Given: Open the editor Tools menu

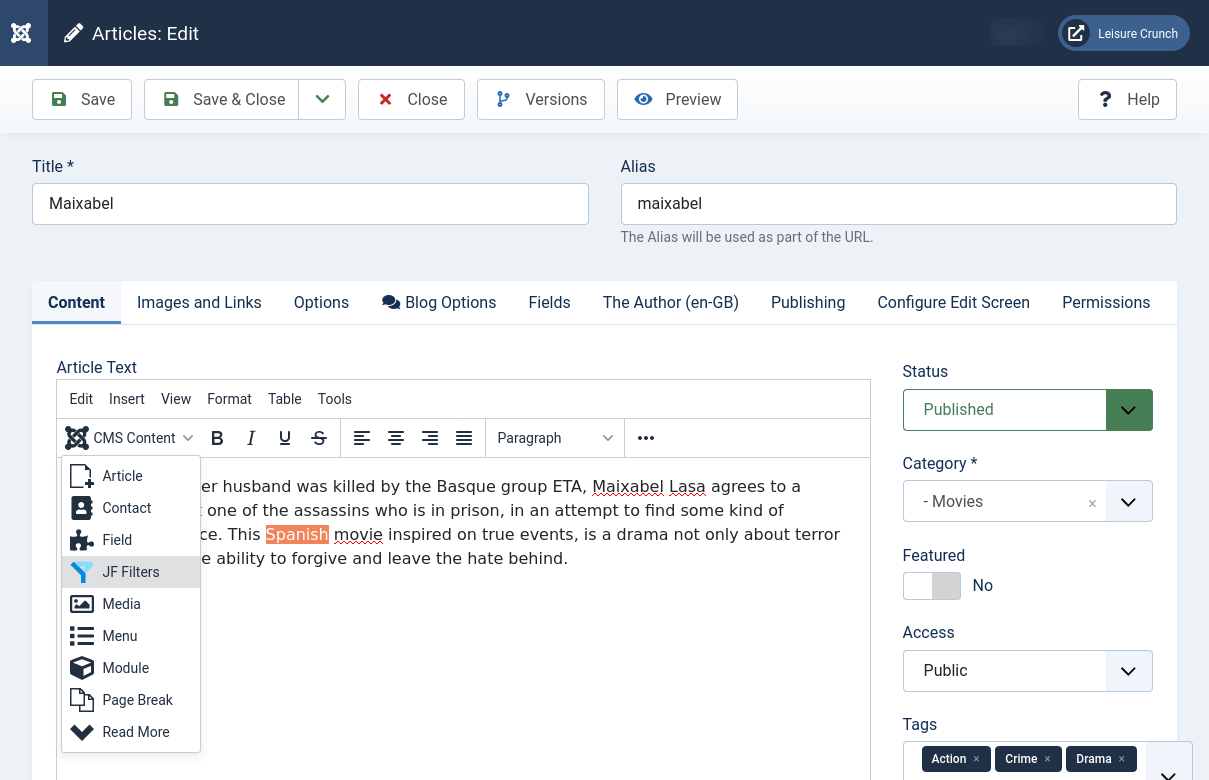Looking at the screenshot, I should tap(335, 399).
